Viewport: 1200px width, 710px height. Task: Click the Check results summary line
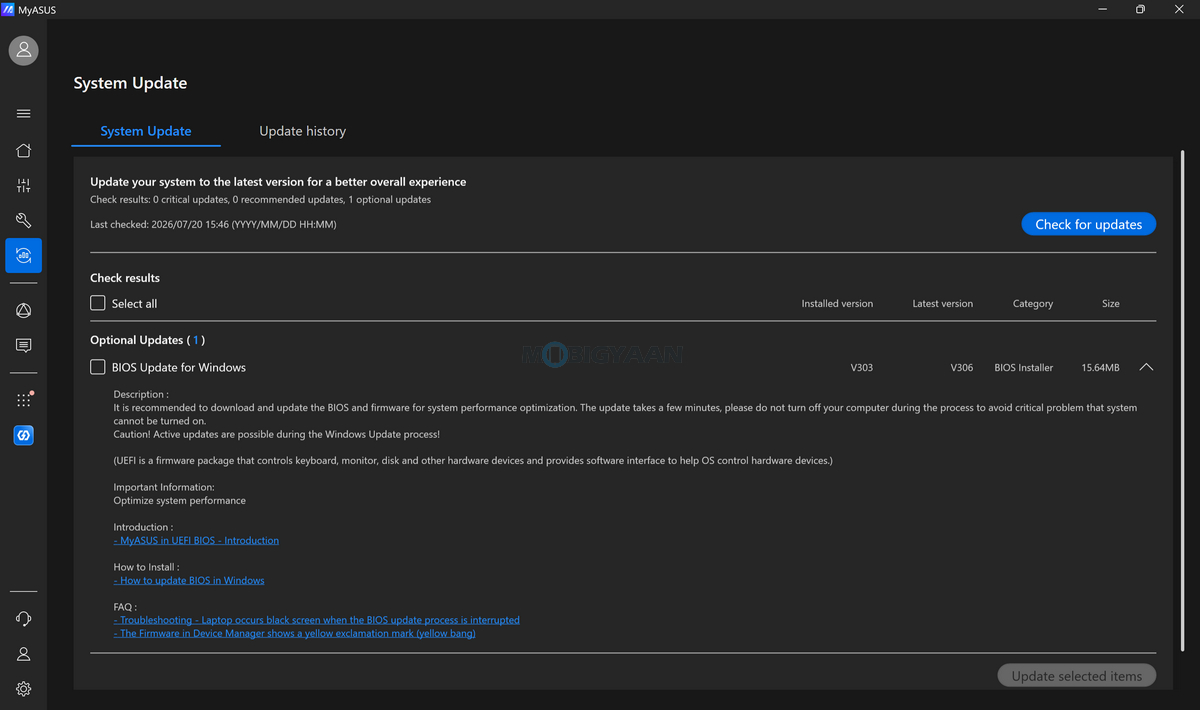261,200
